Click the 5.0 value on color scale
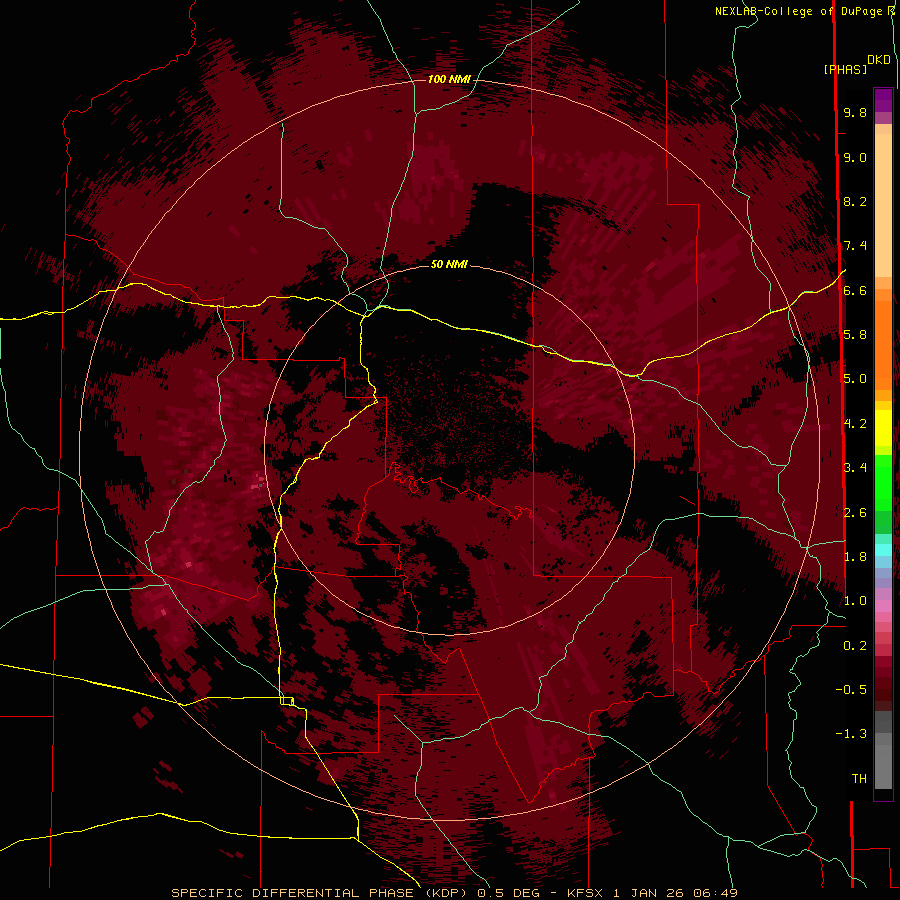The width and height of the screenshot is (900, 900). [855, 379]
